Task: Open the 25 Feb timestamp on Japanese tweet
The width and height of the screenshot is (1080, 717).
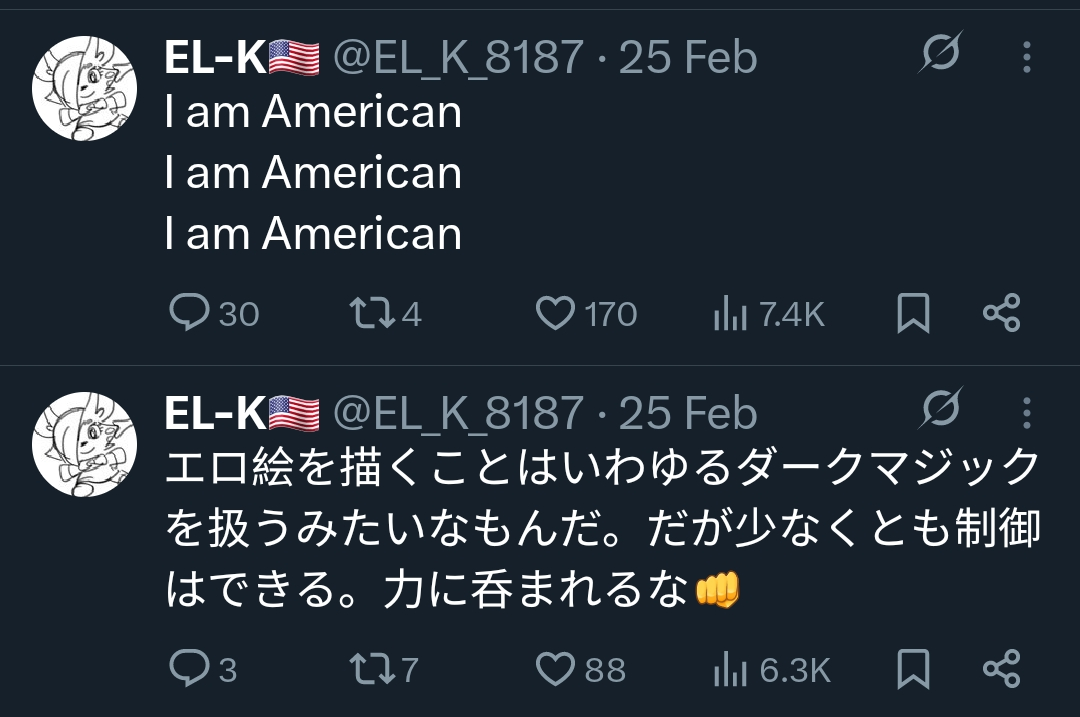Action: click(x=688, y=412)
